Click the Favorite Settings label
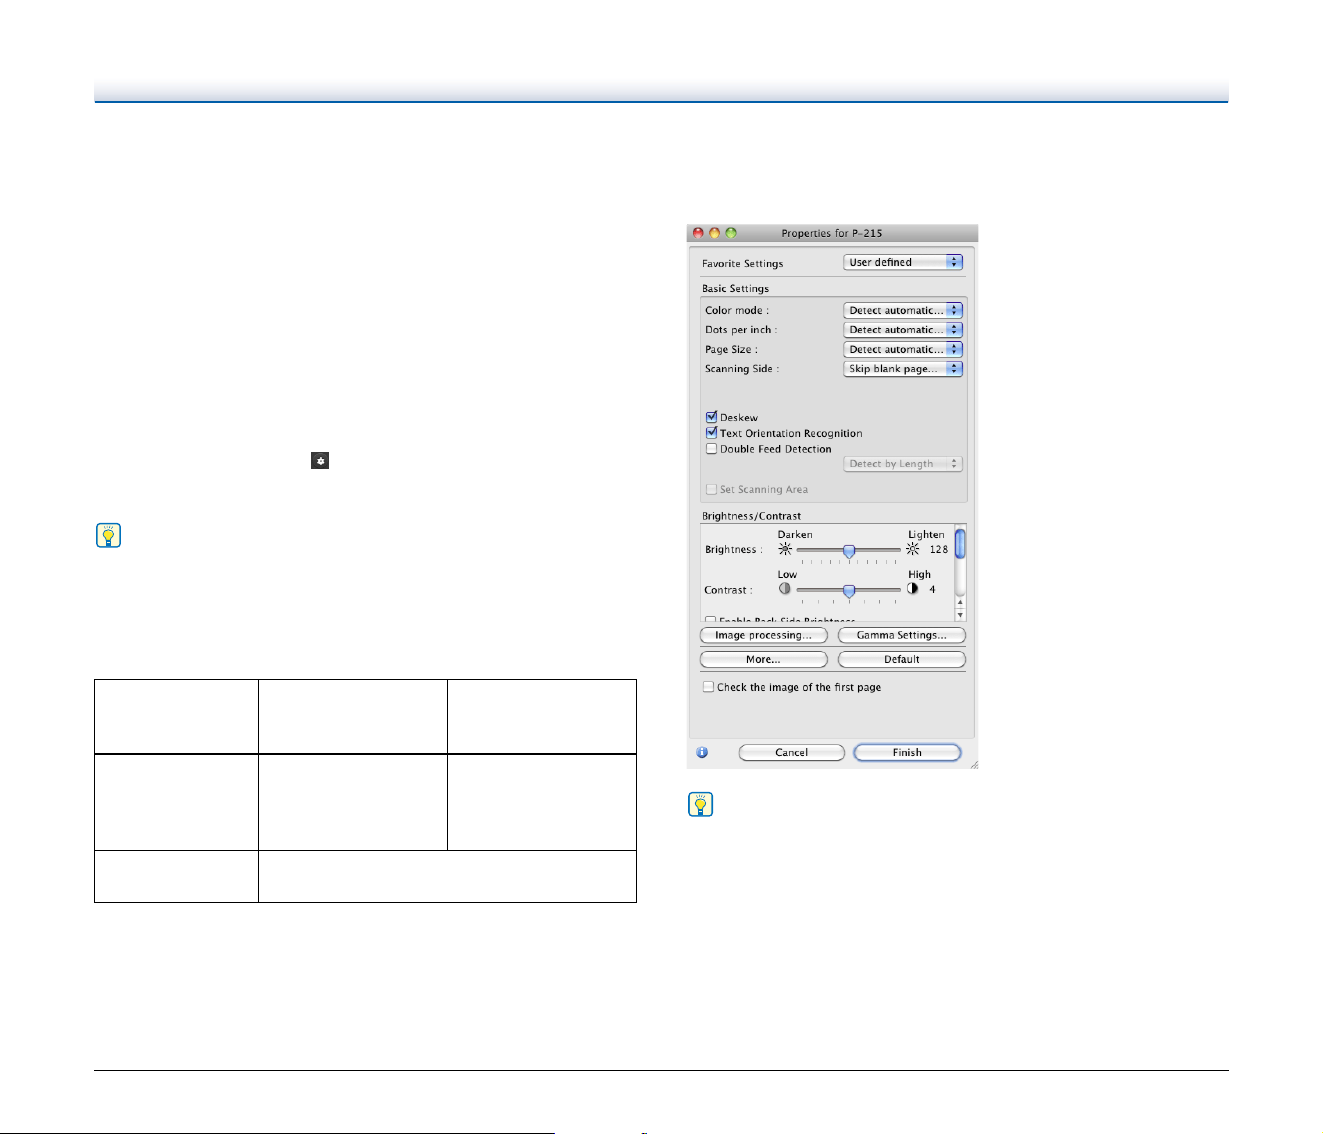1323x1134 pixels. click(743, 264)
